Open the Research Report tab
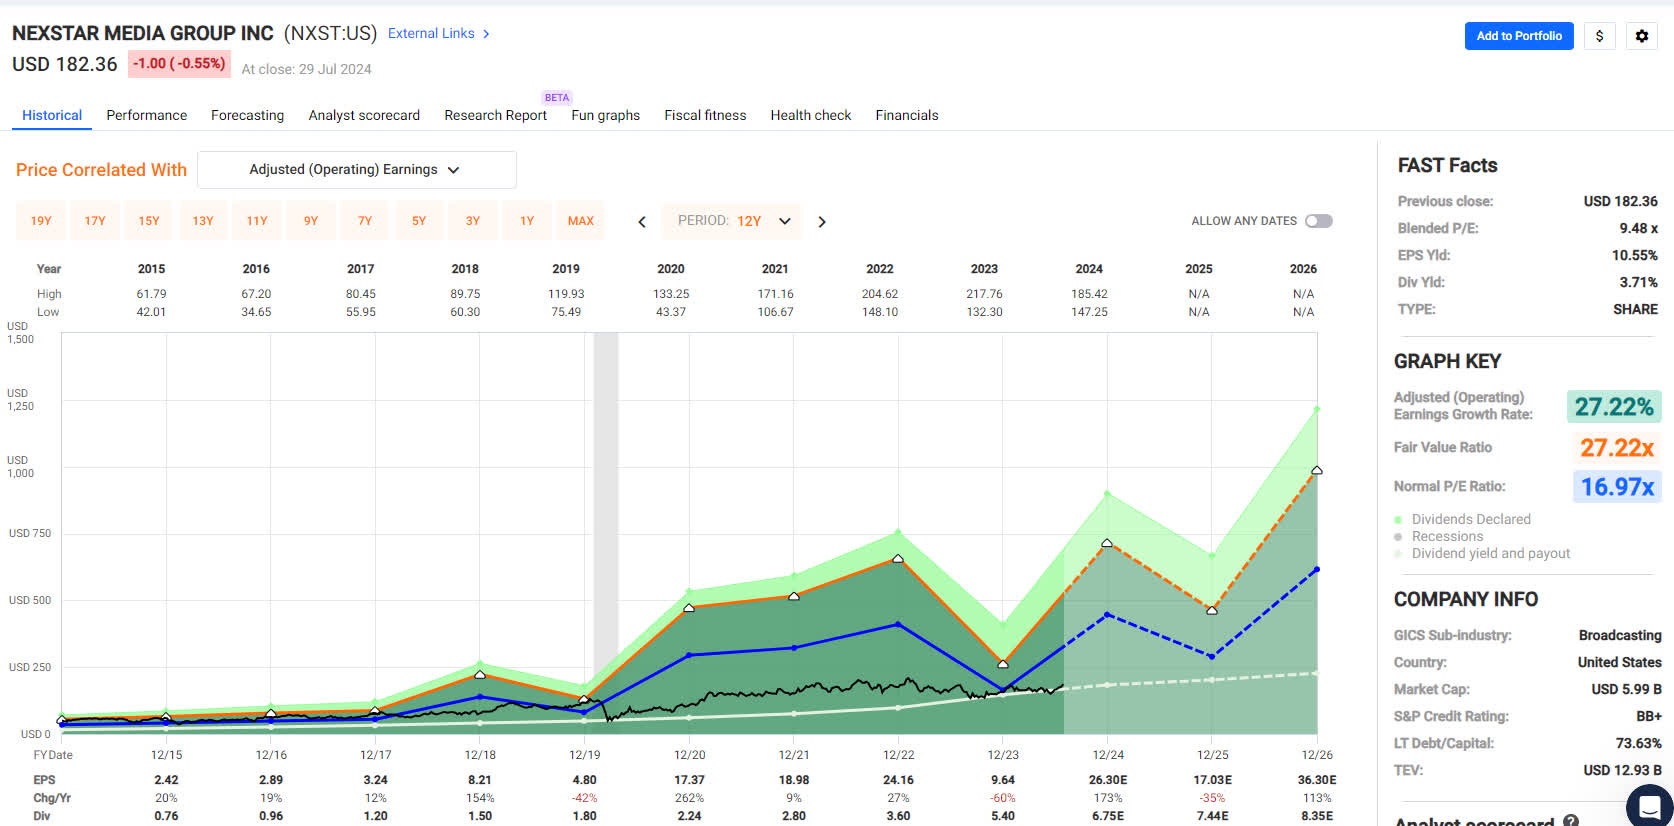This screenshot has height=826, width=1674. coord(496,115)
